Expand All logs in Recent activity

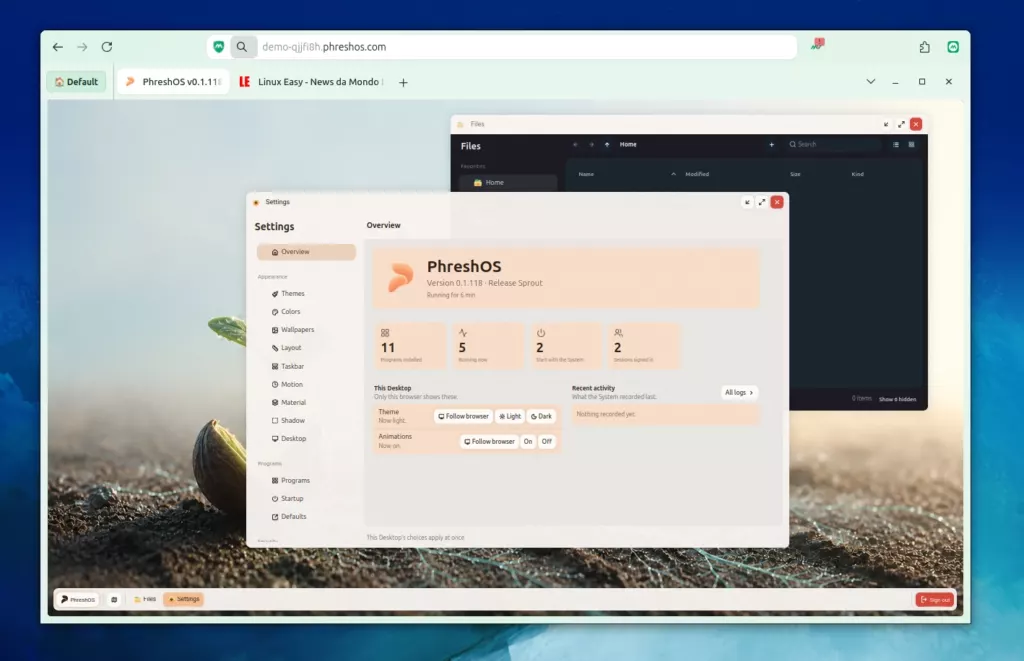point(739,393)
